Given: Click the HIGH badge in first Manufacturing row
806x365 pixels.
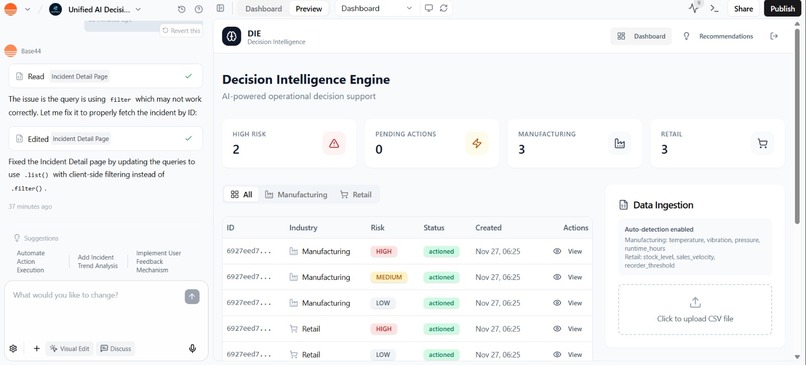Looking at the screenshot, I should coord(383,251).
